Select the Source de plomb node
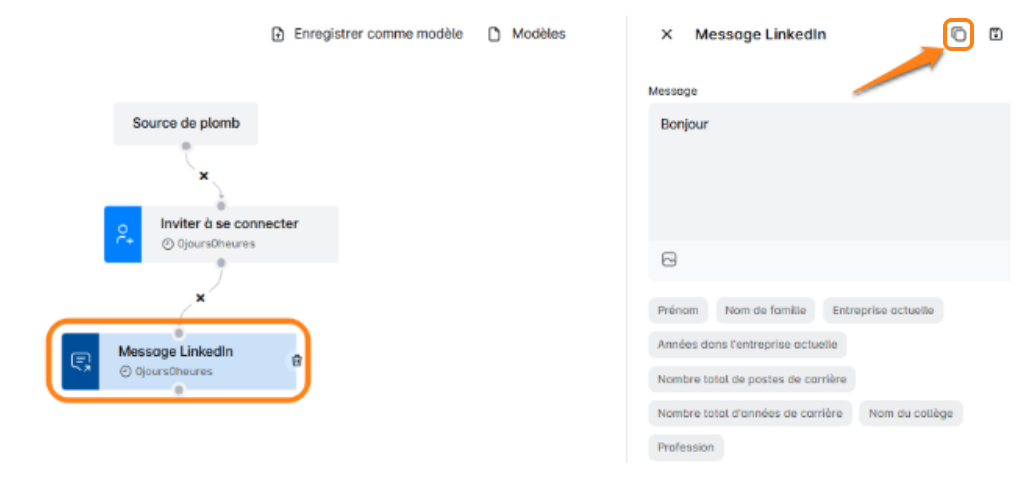 (x=186, y=124)
